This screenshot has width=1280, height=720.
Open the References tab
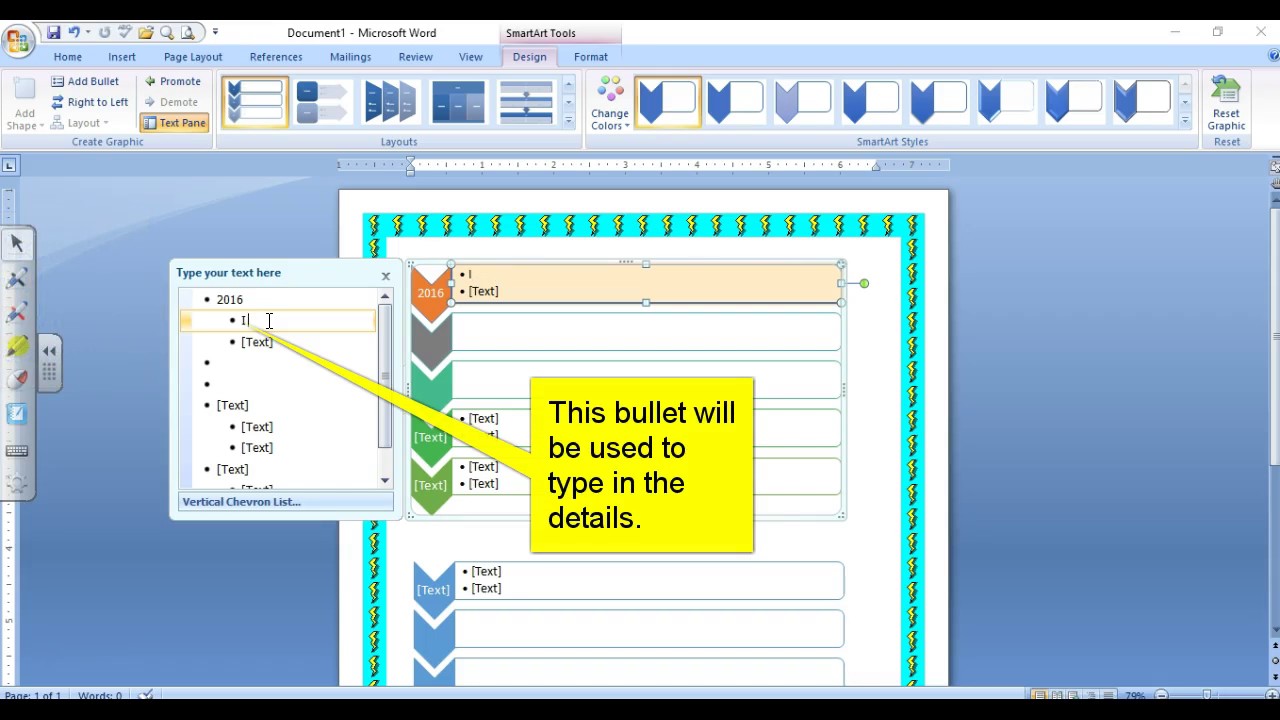[276, 57]
